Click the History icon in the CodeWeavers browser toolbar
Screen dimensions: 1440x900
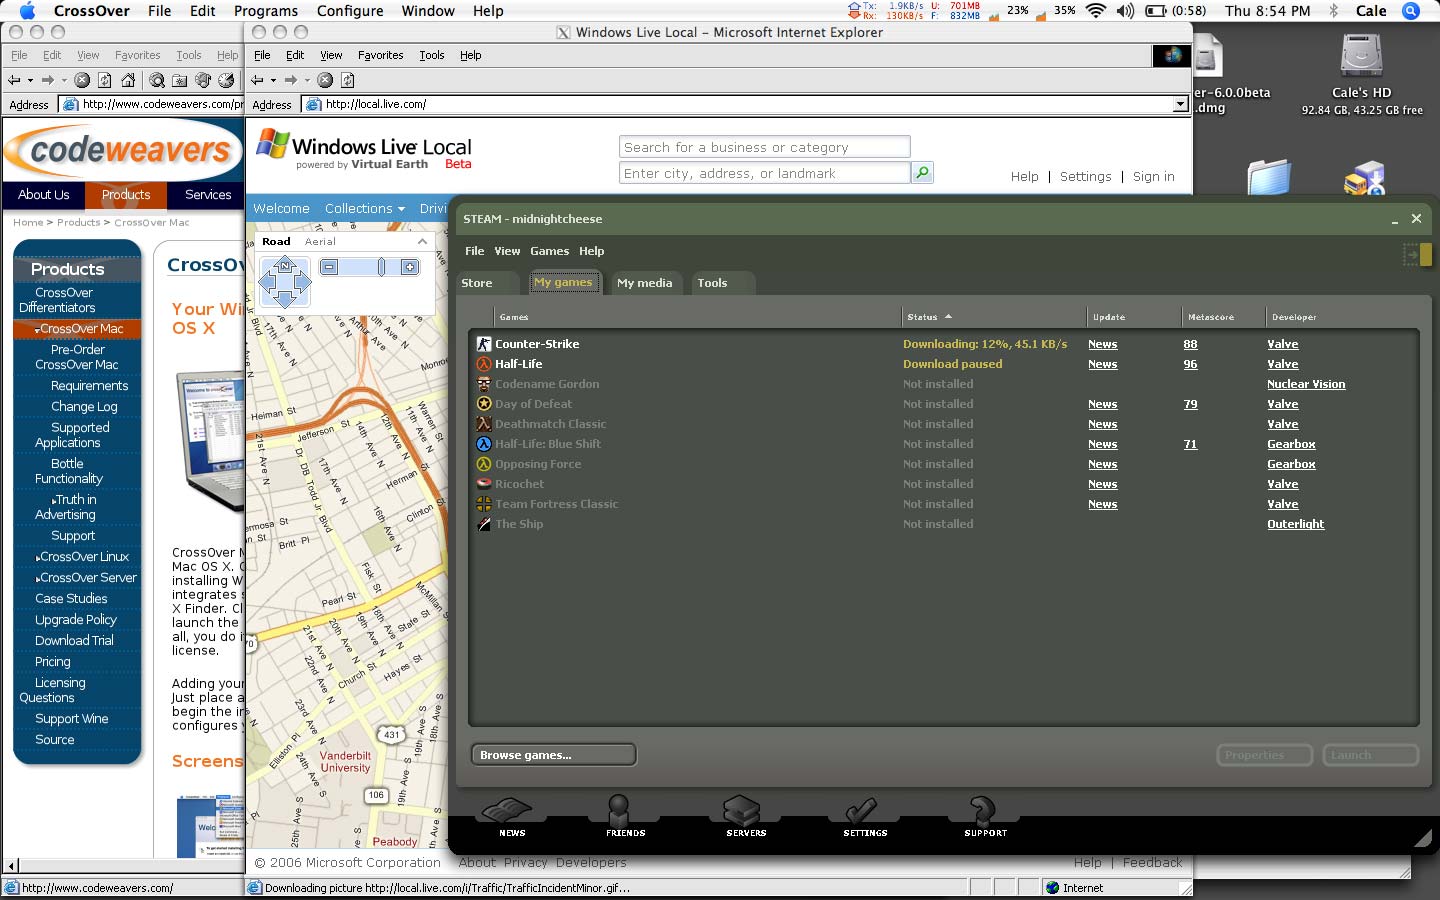(226, 80)
